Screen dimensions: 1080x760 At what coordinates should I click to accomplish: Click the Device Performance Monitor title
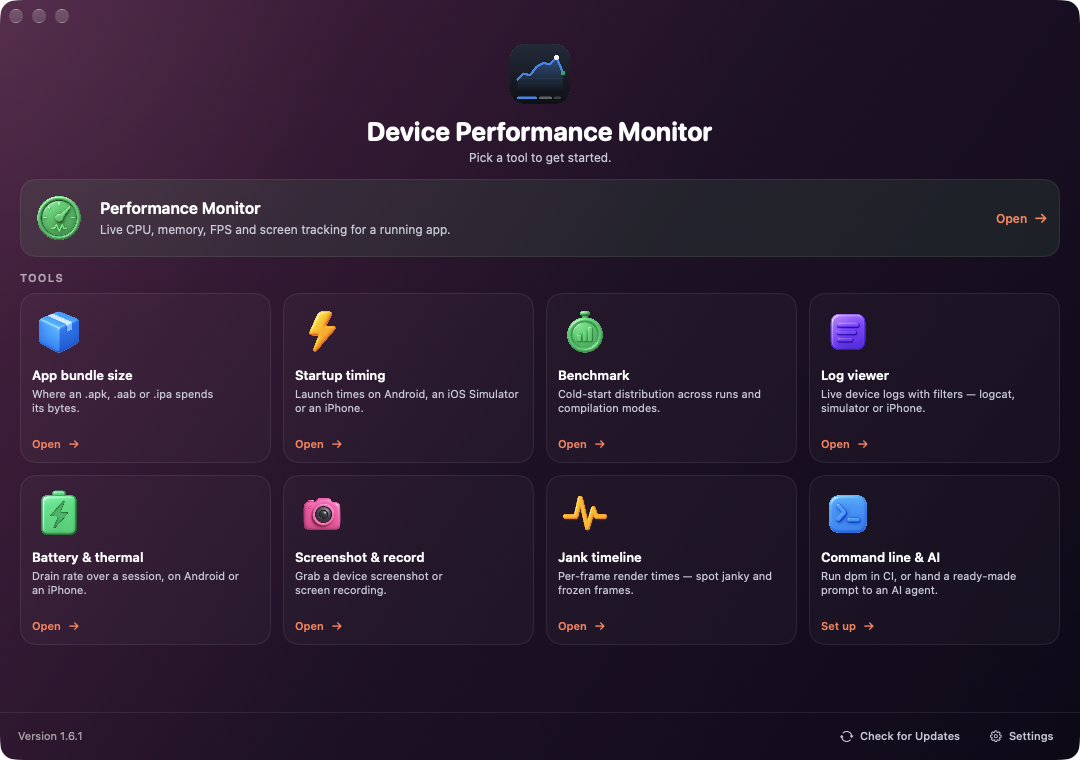(539, 132)
